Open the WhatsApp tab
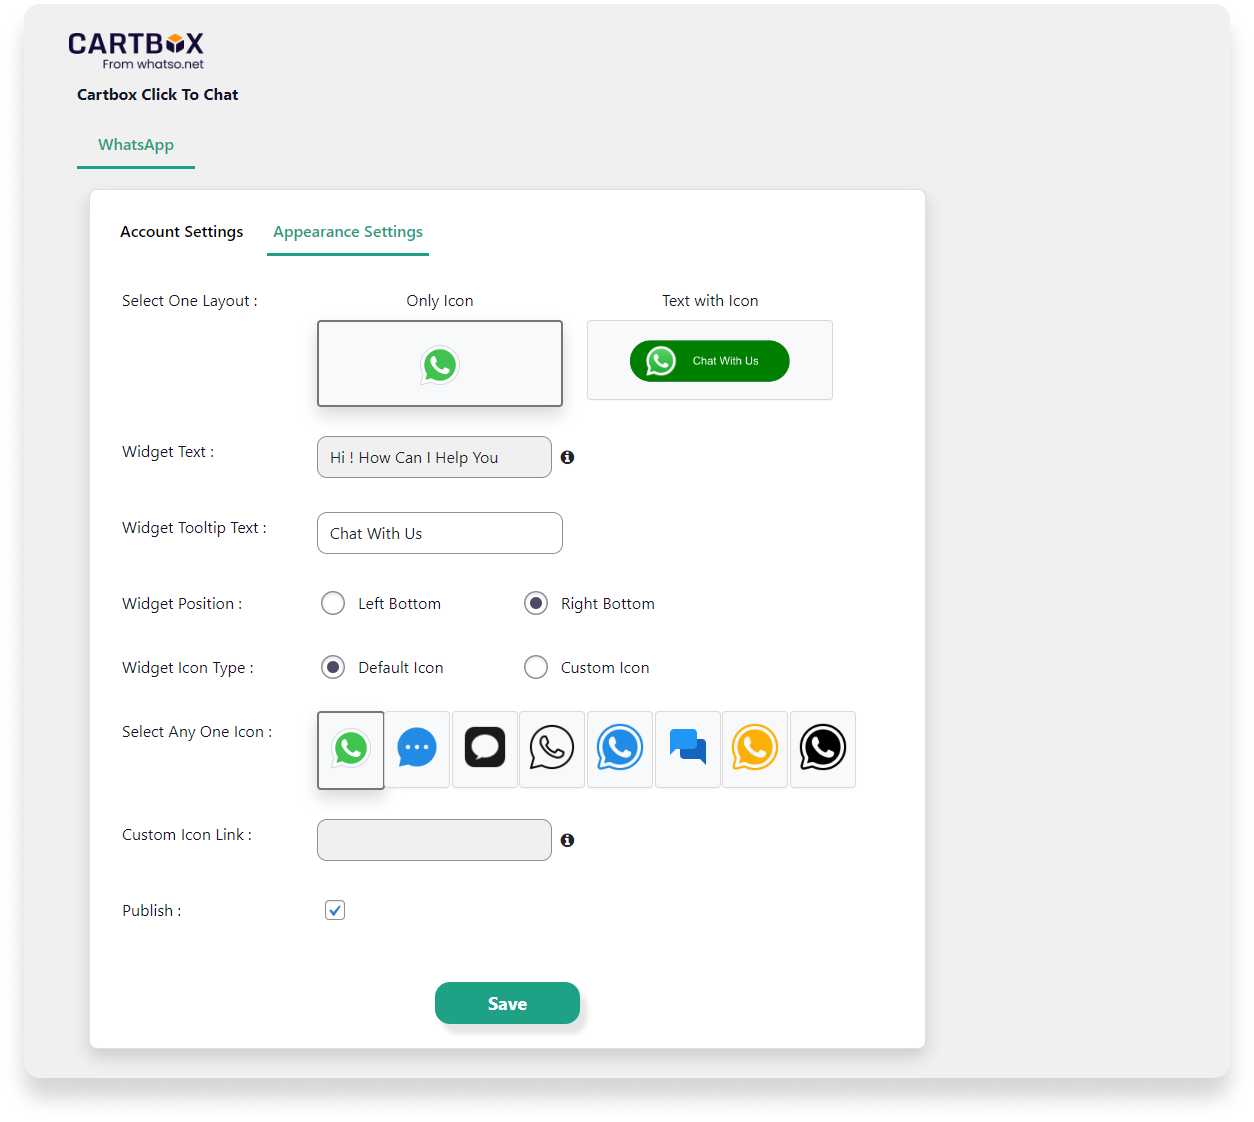 (x=136, y=144)
